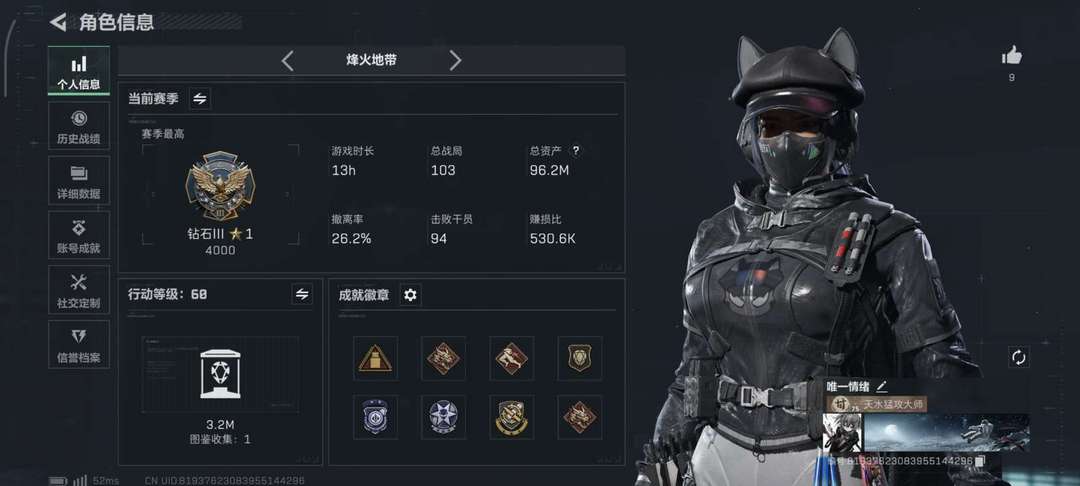
Task: Rotate the character with the refresh icon
Action: pos(1019,357)
